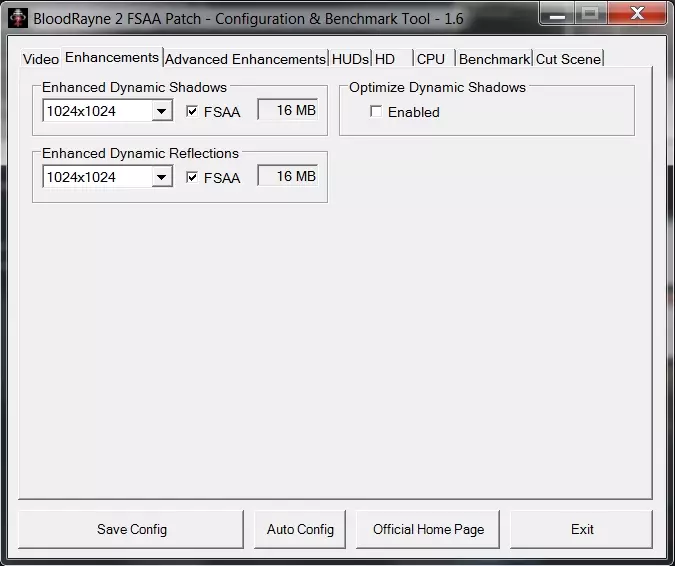This screenshot has height=566, width=675.
Task: Click the BloodRayne app icon in title bar
Action: point(18,18)
